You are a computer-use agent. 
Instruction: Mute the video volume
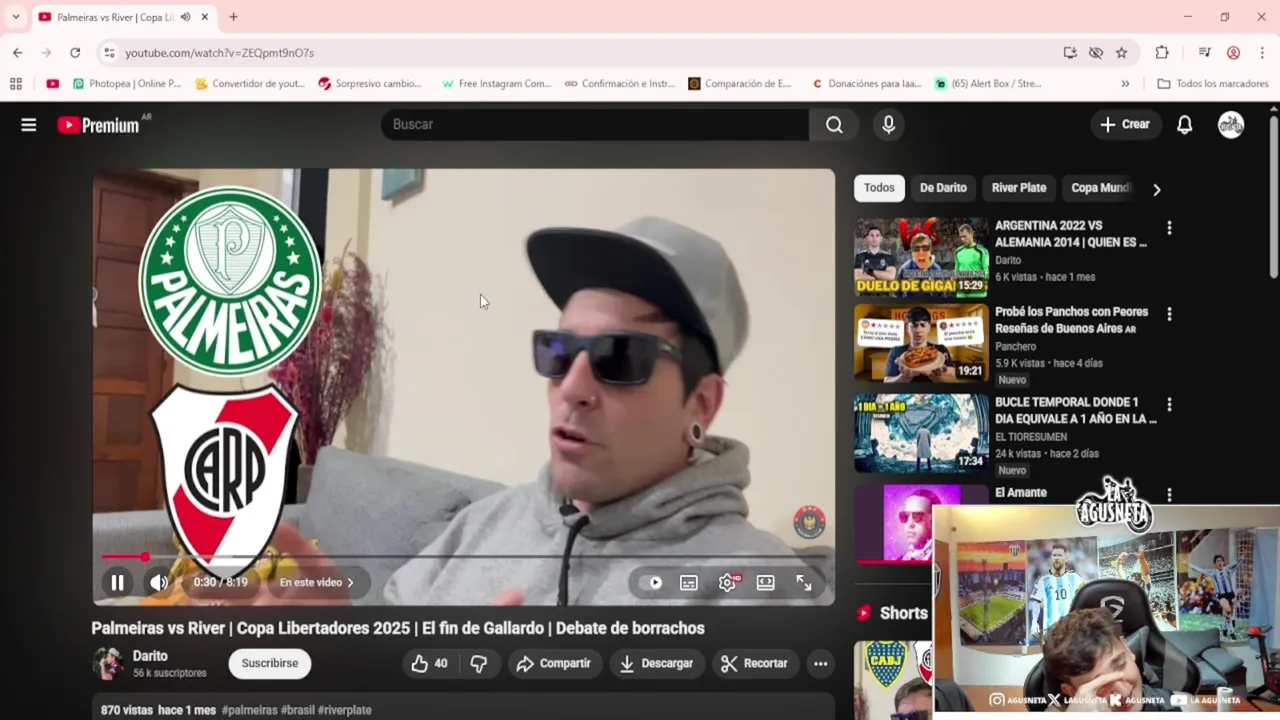159,583
